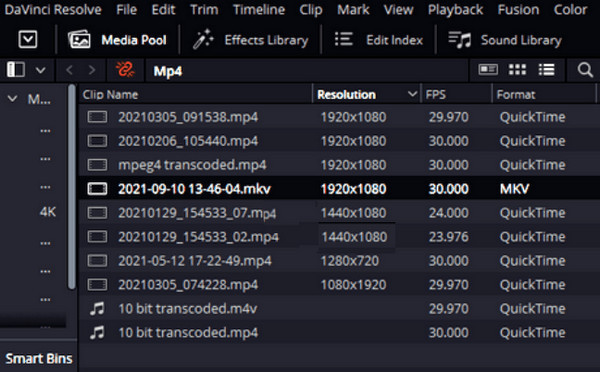Click video icon of 20210305_074228.mp4

(97, 285)
